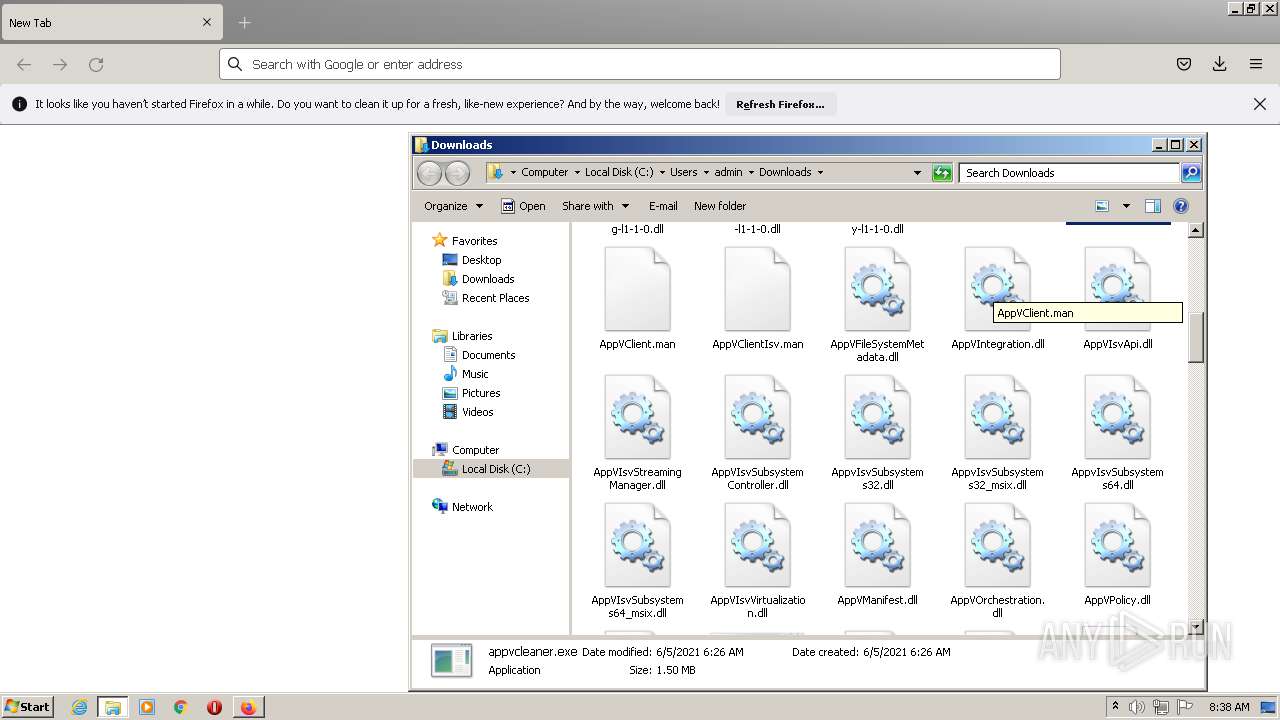
Task: Open the Firefox Pocket save icon
Action: (1184, 64)
